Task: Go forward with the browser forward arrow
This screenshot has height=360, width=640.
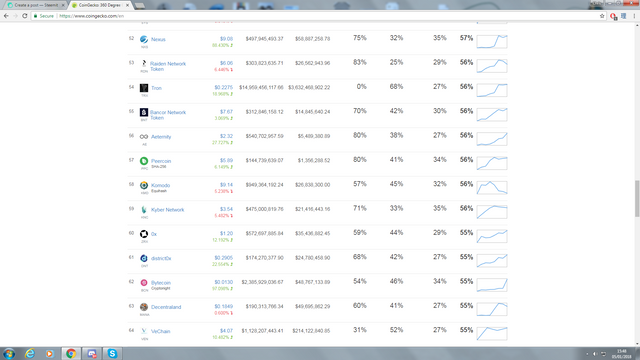Action: click(15, 16)
